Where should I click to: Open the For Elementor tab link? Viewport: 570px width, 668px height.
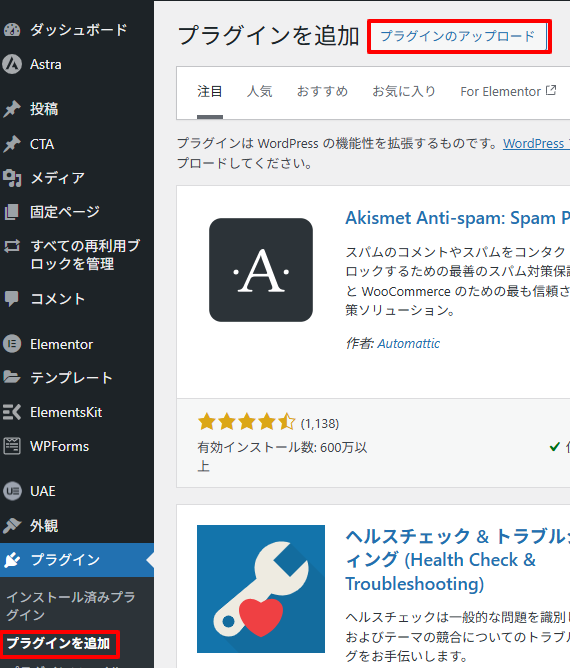point(508,91)
